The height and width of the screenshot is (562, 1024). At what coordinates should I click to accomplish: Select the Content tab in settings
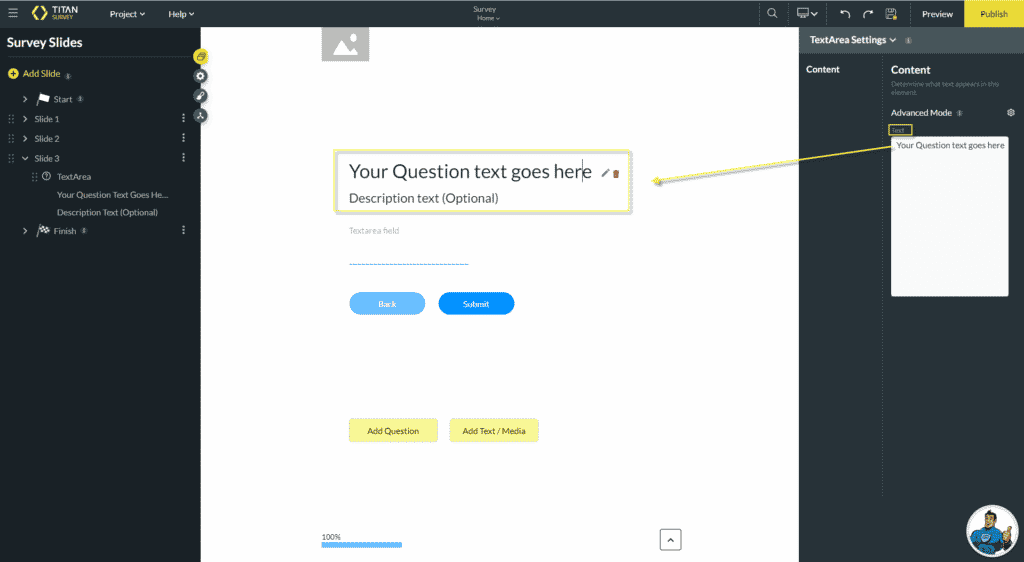[822, 69]
